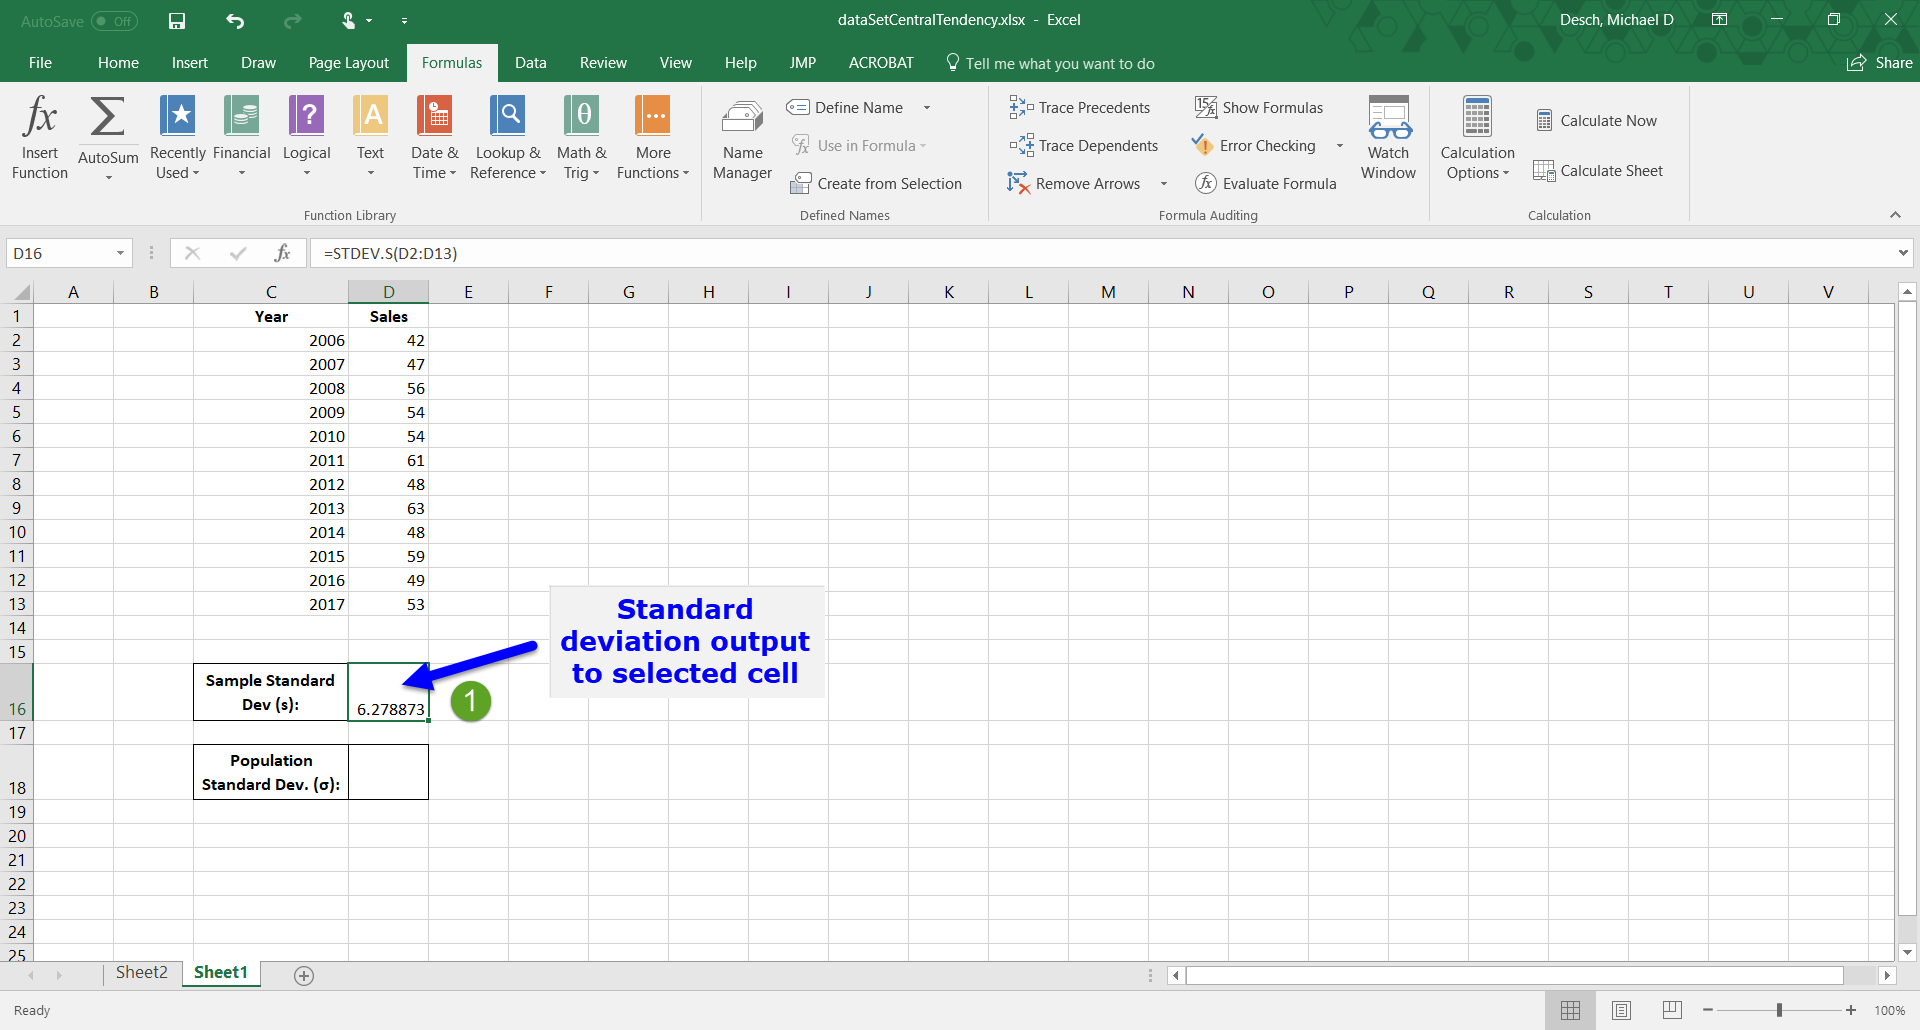Open Calculation Options dropdown
Viewport: 1920px width, 1030px height.
point(1477,140)
